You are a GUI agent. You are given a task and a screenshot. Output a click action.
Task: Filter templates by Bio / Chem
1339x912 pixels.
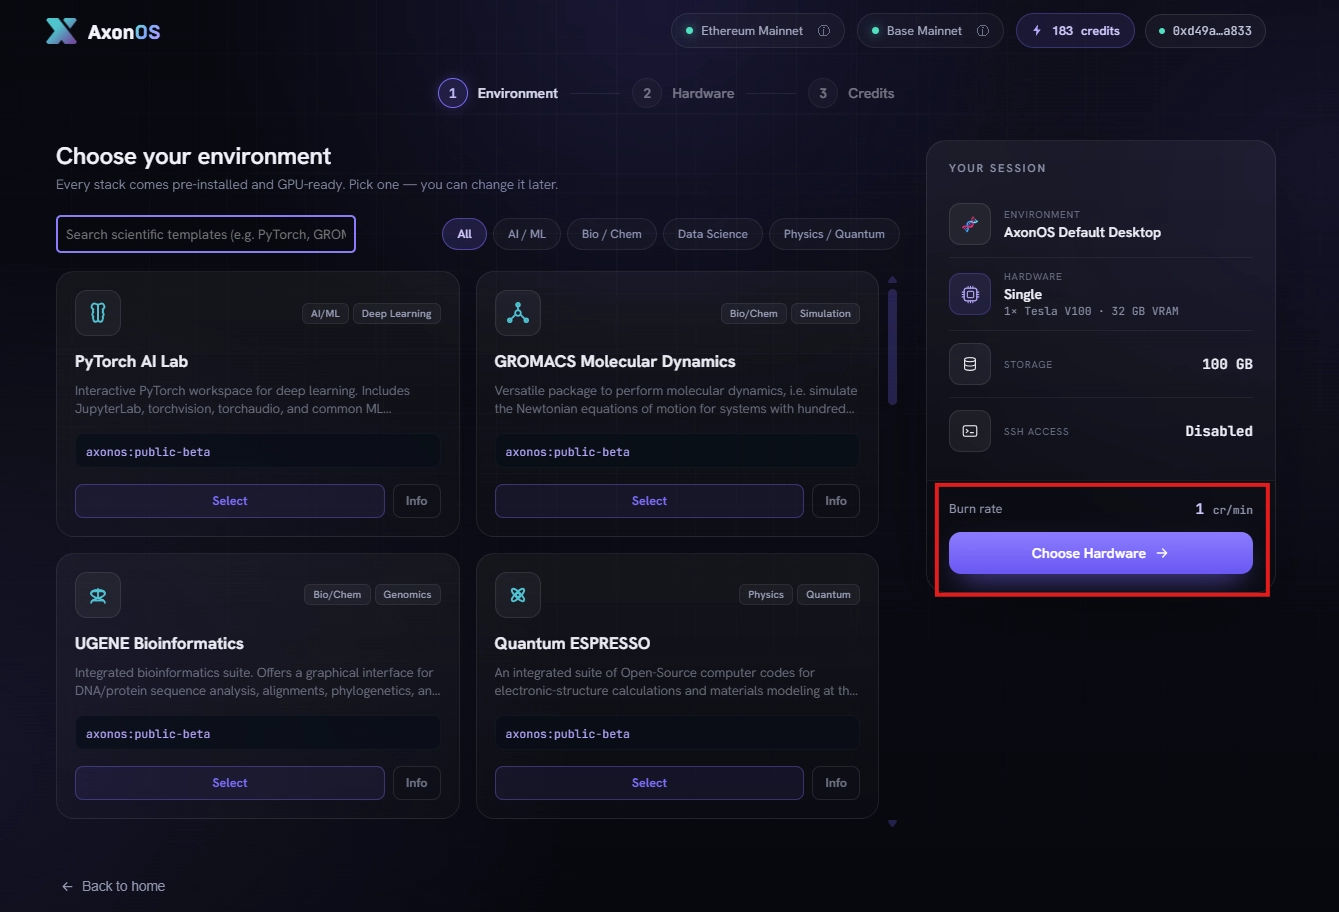coord(612,234)
